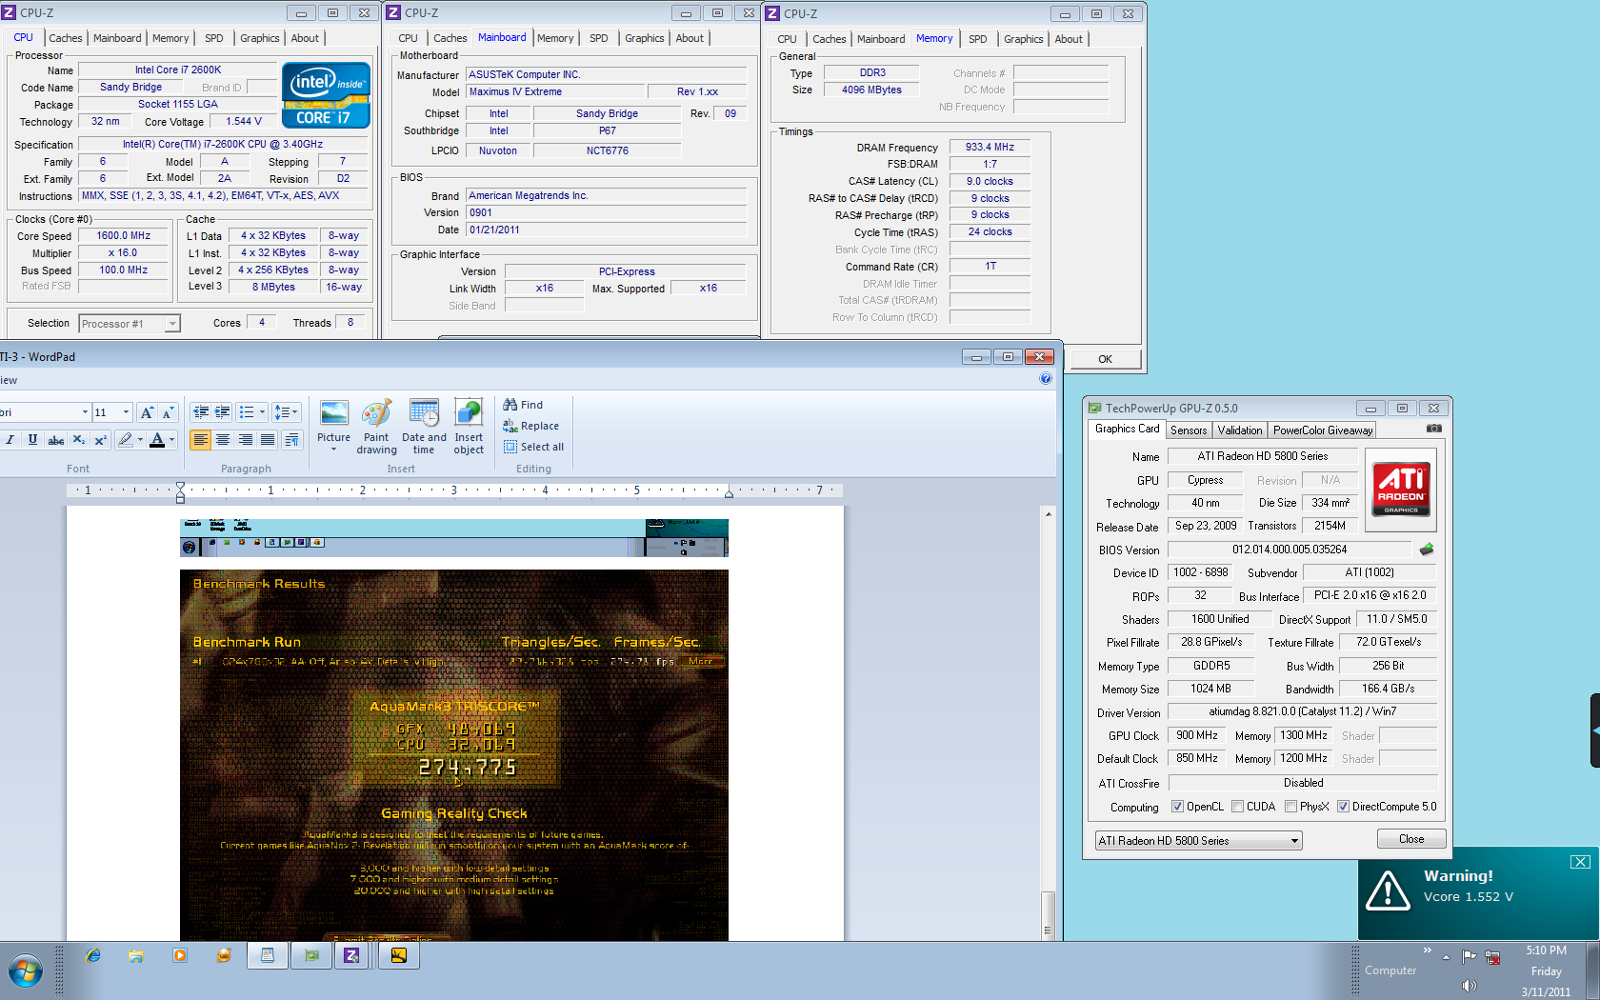Toggle PhysX checkbox in GPU-Z
Image resolution: width=1600 pixels, height=1000 pixels.
click(1291, 806)
